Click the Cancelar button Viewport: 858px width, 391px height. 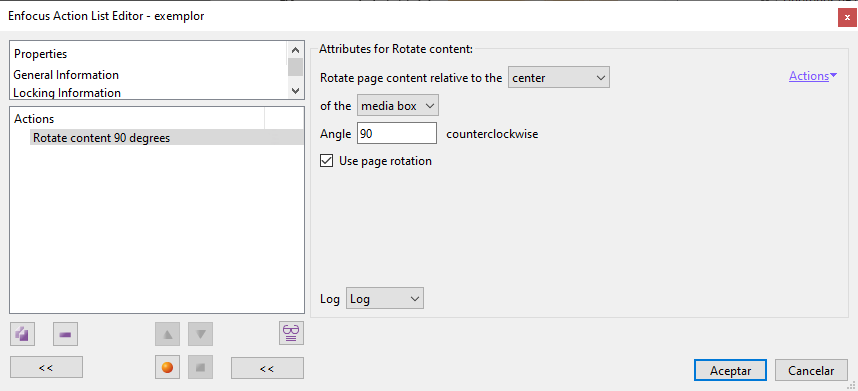[x=811, y=370]
